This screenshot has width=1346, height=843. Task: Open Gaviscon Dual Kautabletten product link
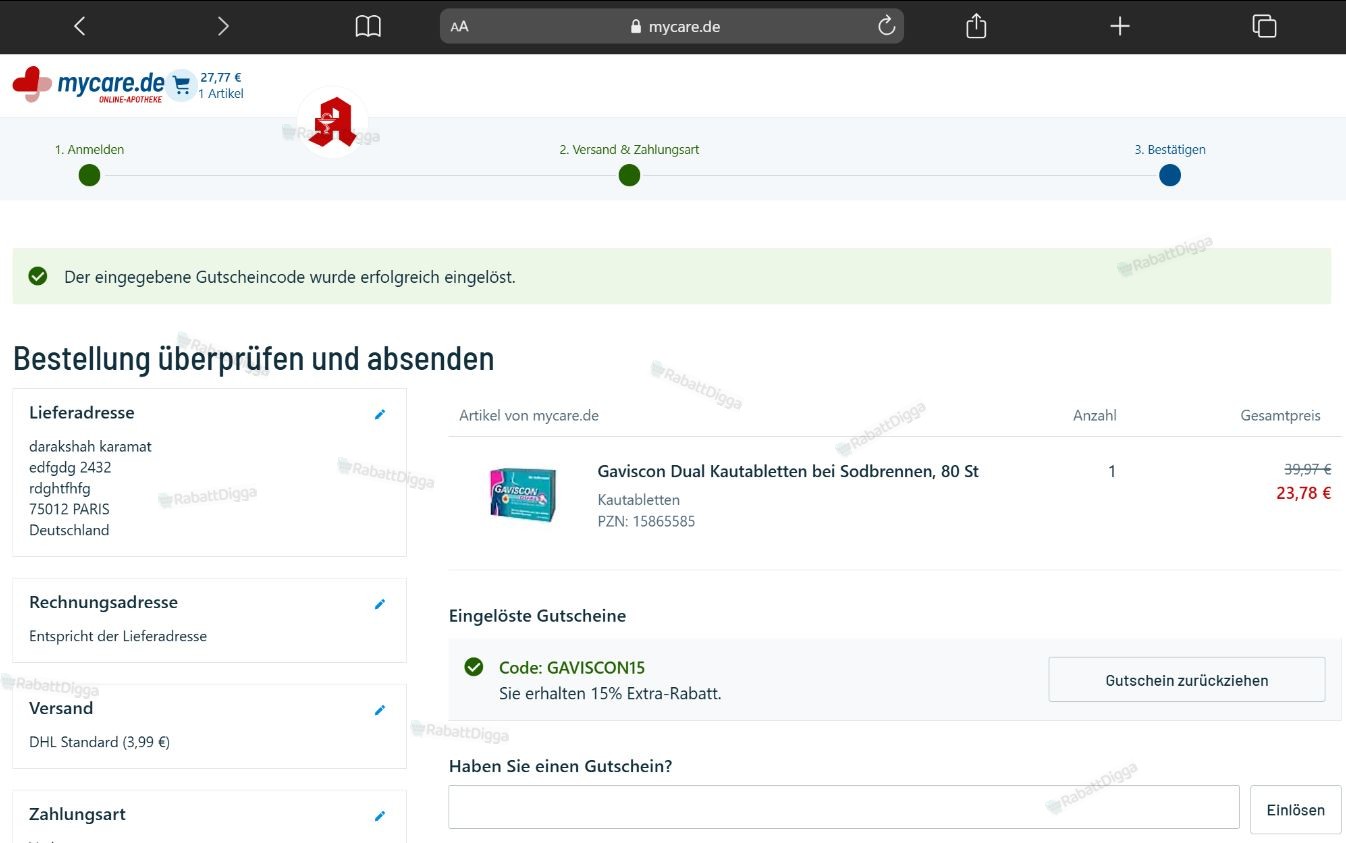point(788,471)
